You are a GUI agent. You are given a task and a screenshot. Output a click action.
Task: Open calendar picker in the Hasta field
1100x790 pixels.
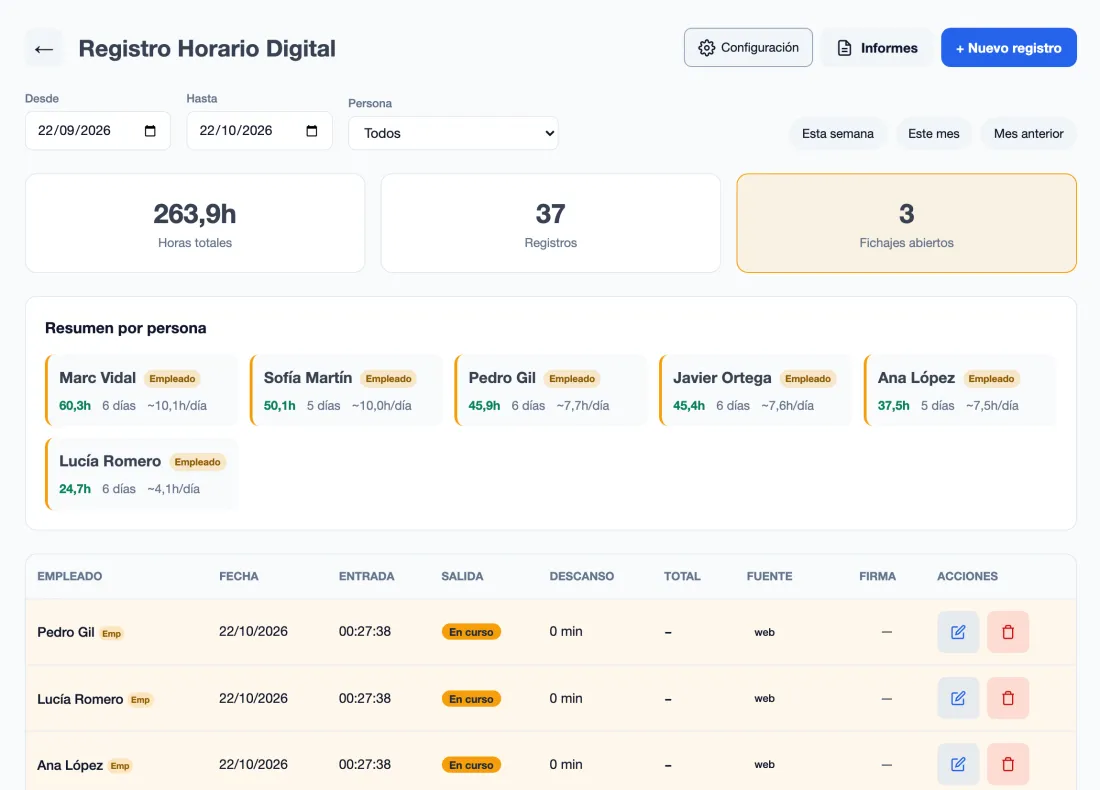pos(312,131)
